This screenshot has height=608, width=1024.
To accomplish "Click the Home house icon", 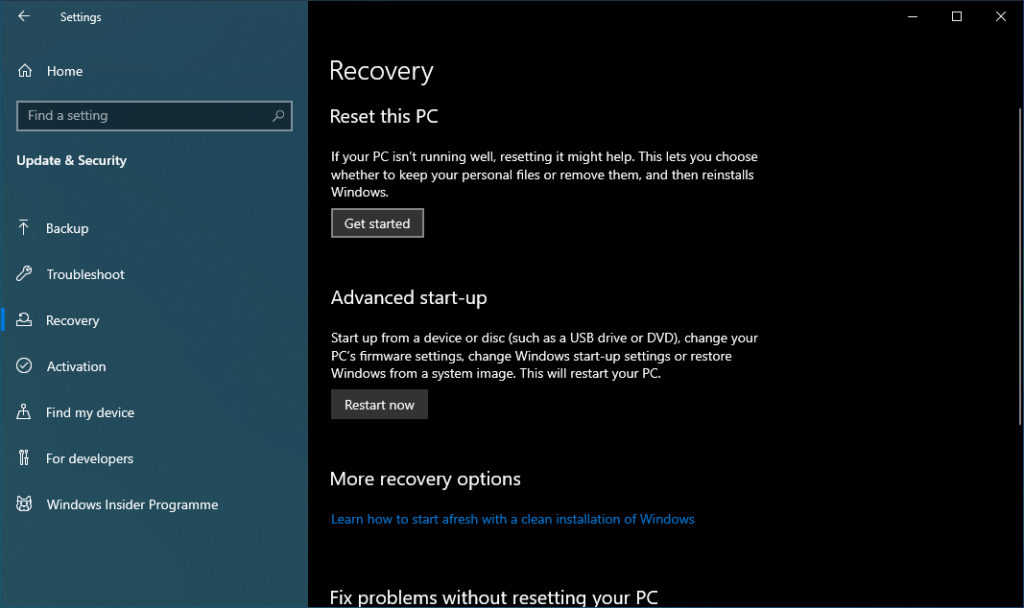I will [24, 70].
